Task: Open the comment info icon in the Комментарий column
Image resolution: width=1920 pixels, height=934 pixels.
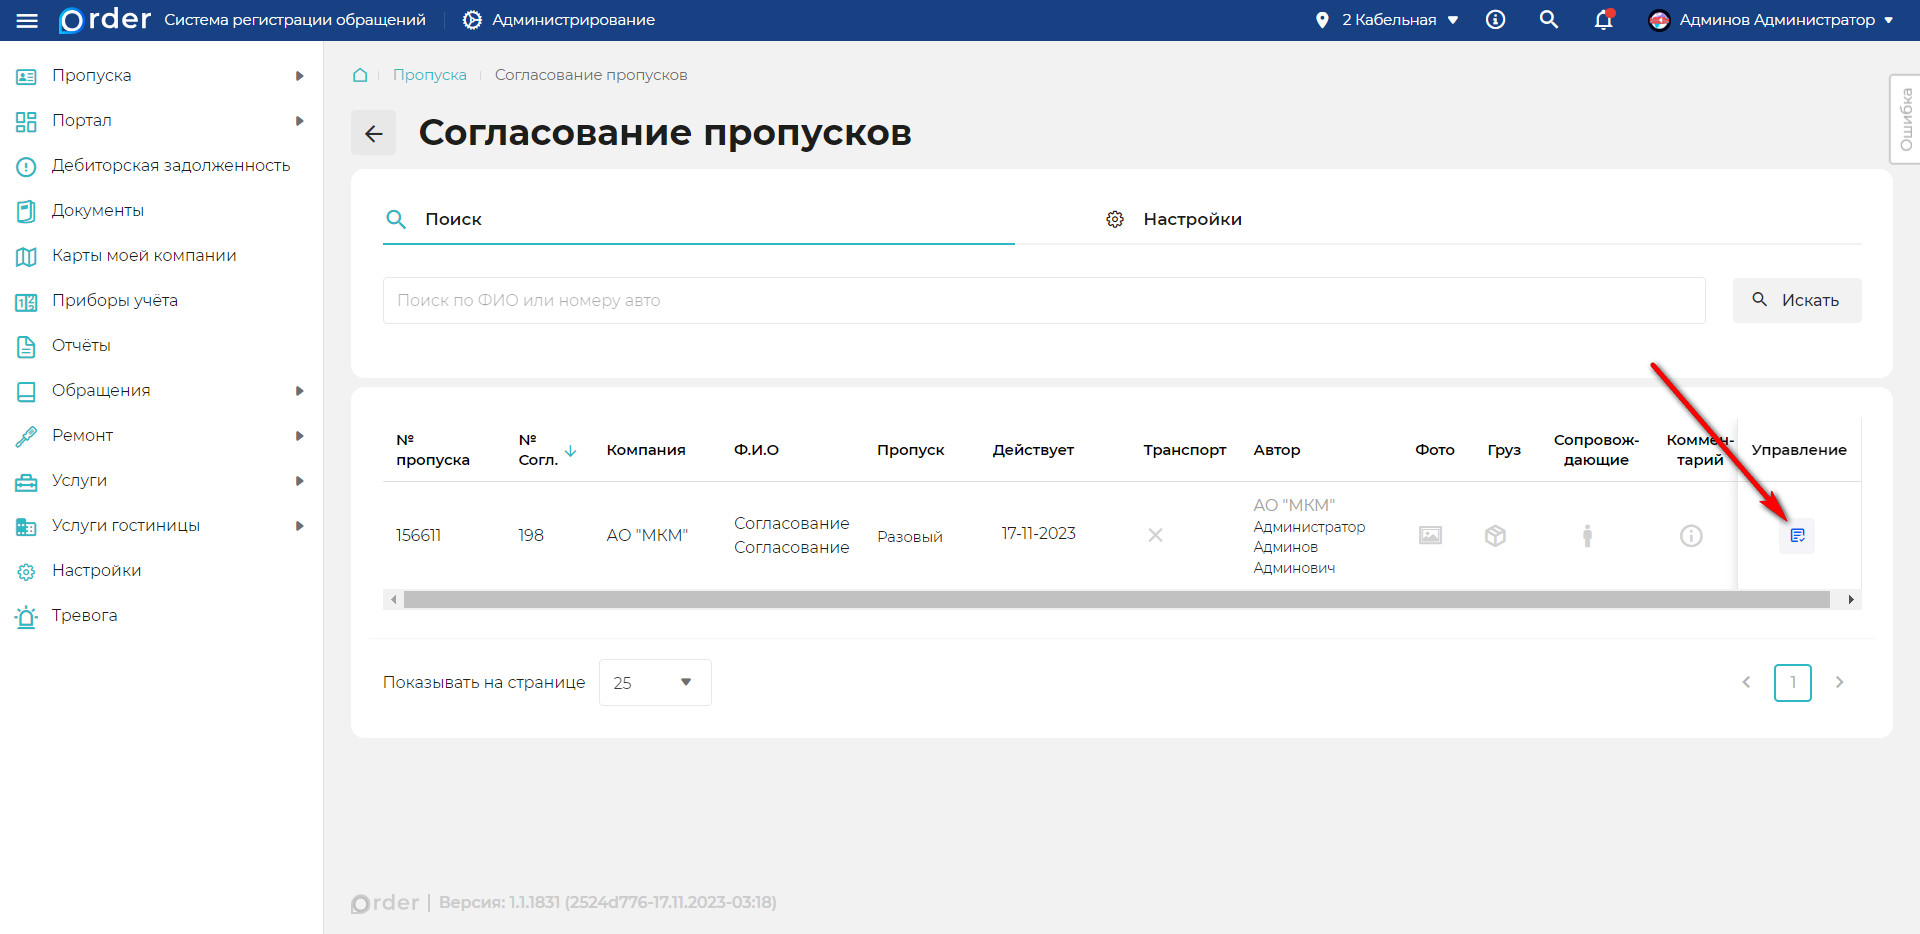Action: click(1691, 535)
